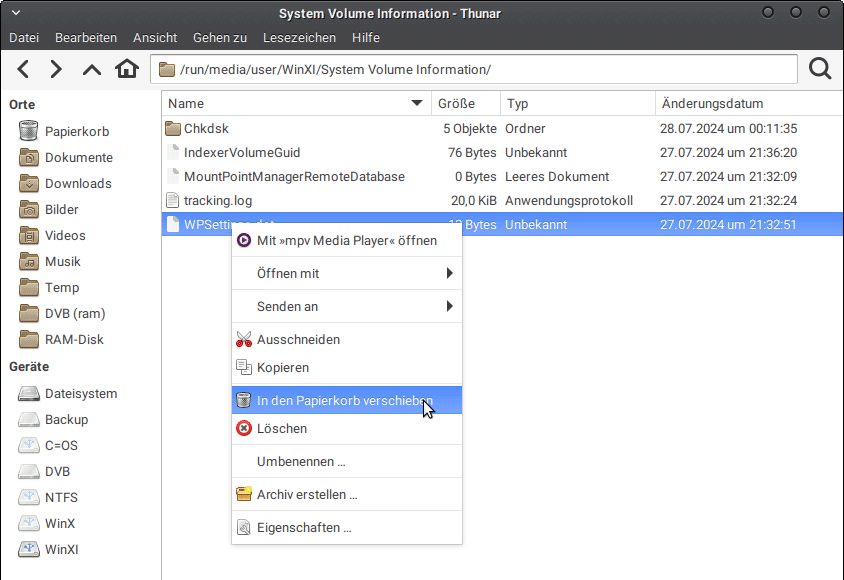The height and width of the screenshot is (580, 844).
Task: Open Temp folder in the sidebar
Action: [49, 287]
